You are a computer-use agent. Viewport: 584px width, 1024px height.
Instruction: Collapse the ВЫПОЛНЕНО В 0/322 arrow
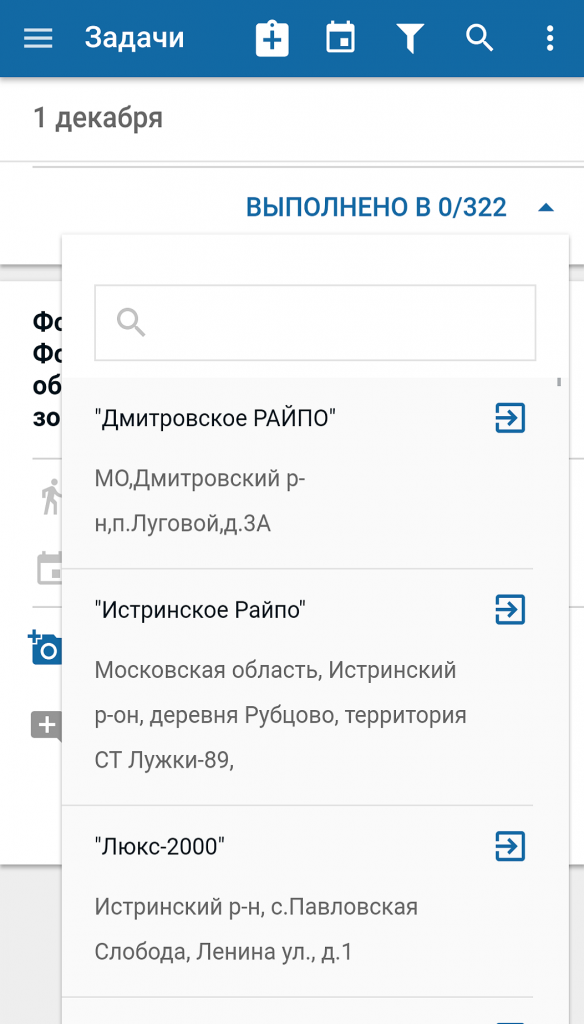(x=546, y=208)
